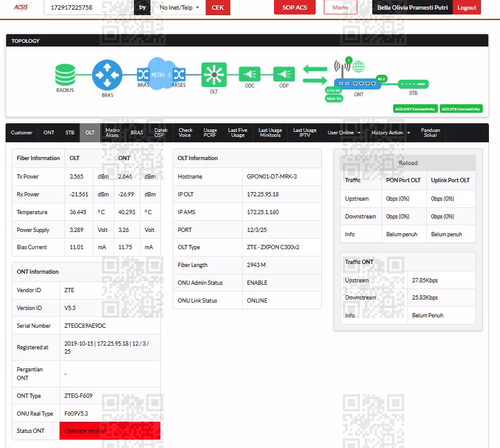The height and width of the screenshot is (448, 500).
Task: Click Version ID value V5.3
Action: [x=70, y=308]
